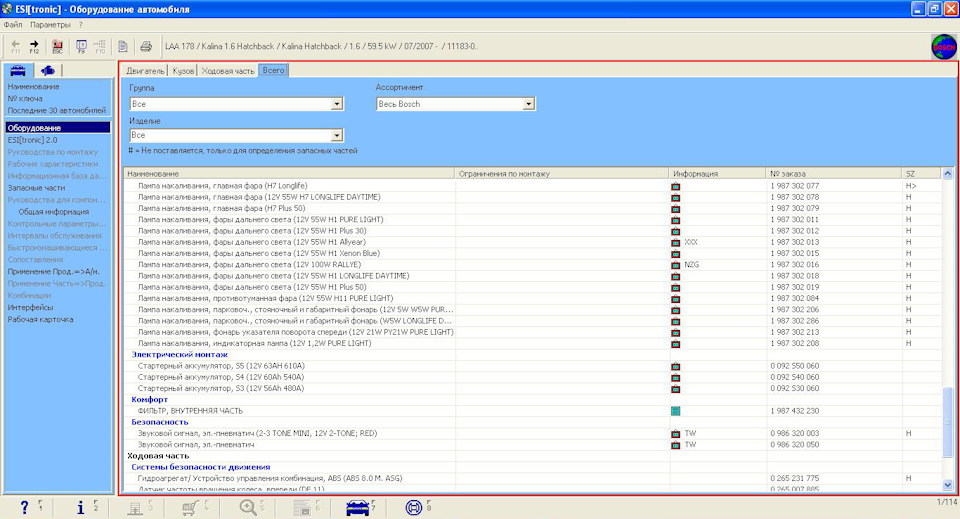Click the magnifier zoom icon F5
The width and height of the screenshot is (960, 519).
248,507
